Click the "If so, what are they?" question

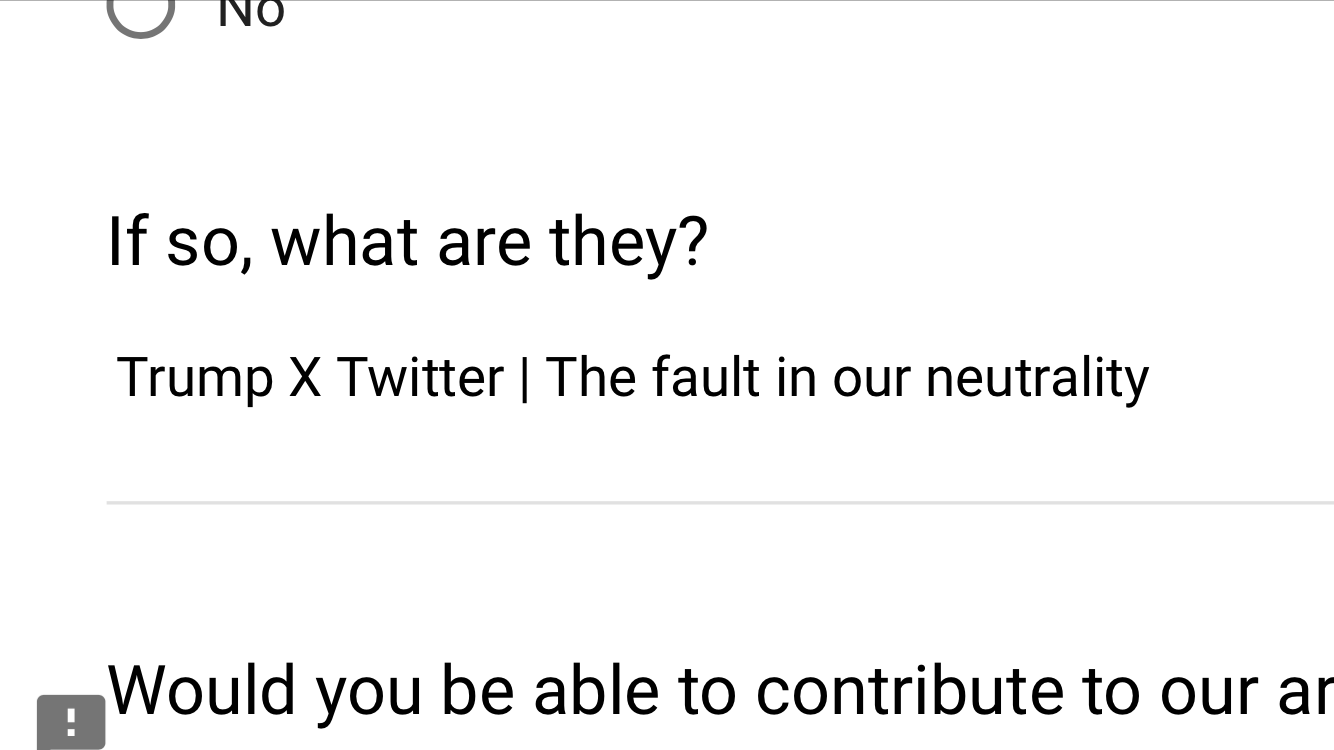coord(407,242)
